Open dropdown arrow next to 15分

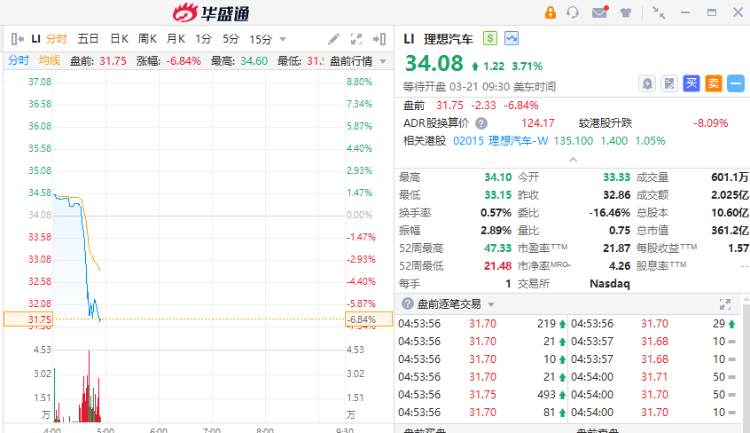click(x=282, y=39)
